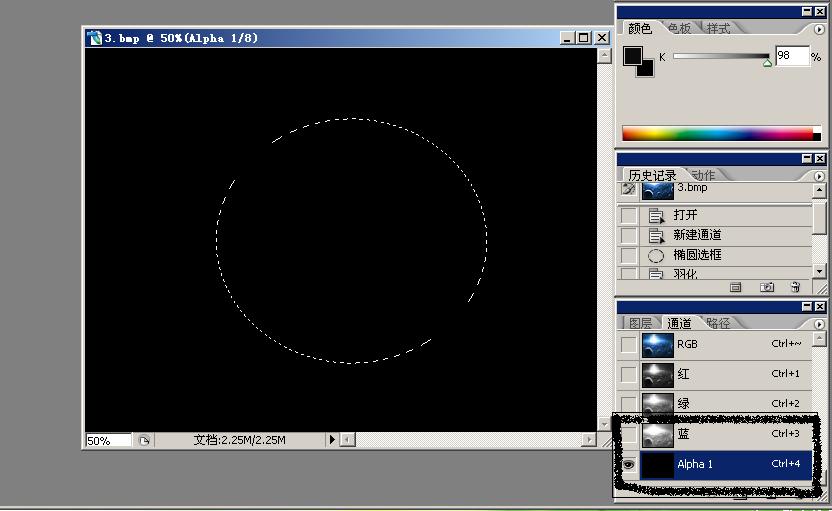Select the 红 channel thumbnail
This screenshot has width=832, height=511.
tap(657, 375)
